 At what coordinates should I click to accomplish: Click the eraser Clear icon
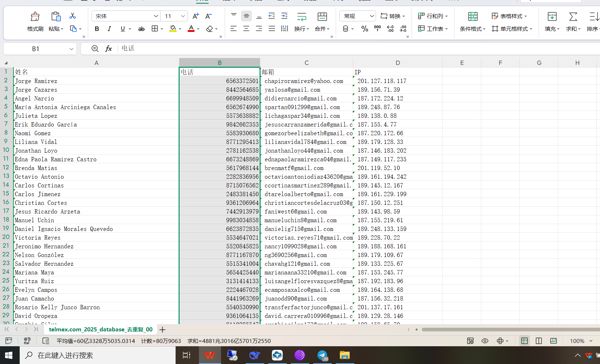click(x=209, y=29)
